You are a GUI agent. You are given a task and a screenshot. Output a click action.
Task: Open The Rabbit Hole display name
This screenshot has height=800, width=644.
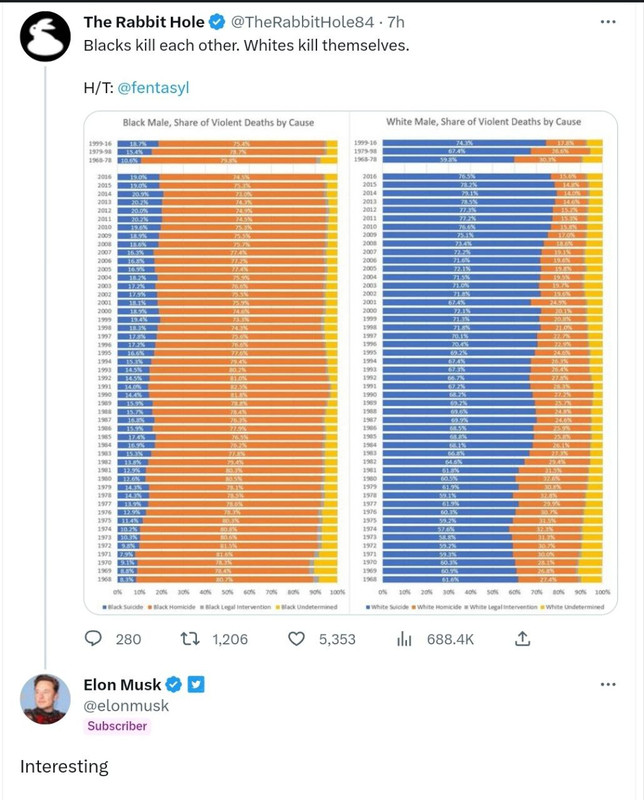click(x=144, y=22)
